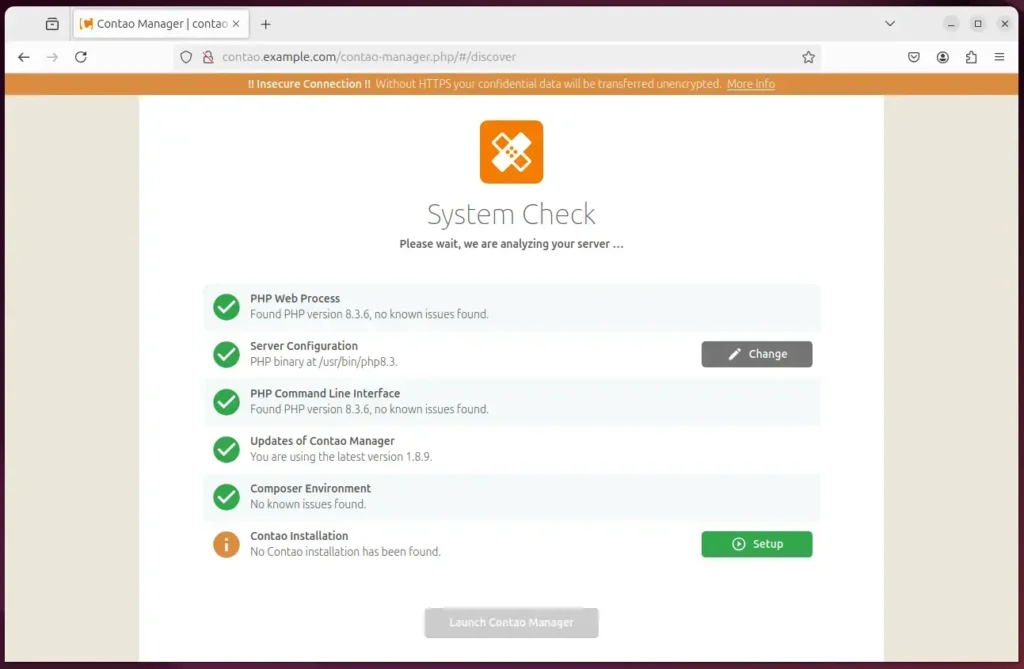This screenshot has width=1024, height=669.
Task: Open the Firefox recent browsing icon
Action: [x=52, y=24]
